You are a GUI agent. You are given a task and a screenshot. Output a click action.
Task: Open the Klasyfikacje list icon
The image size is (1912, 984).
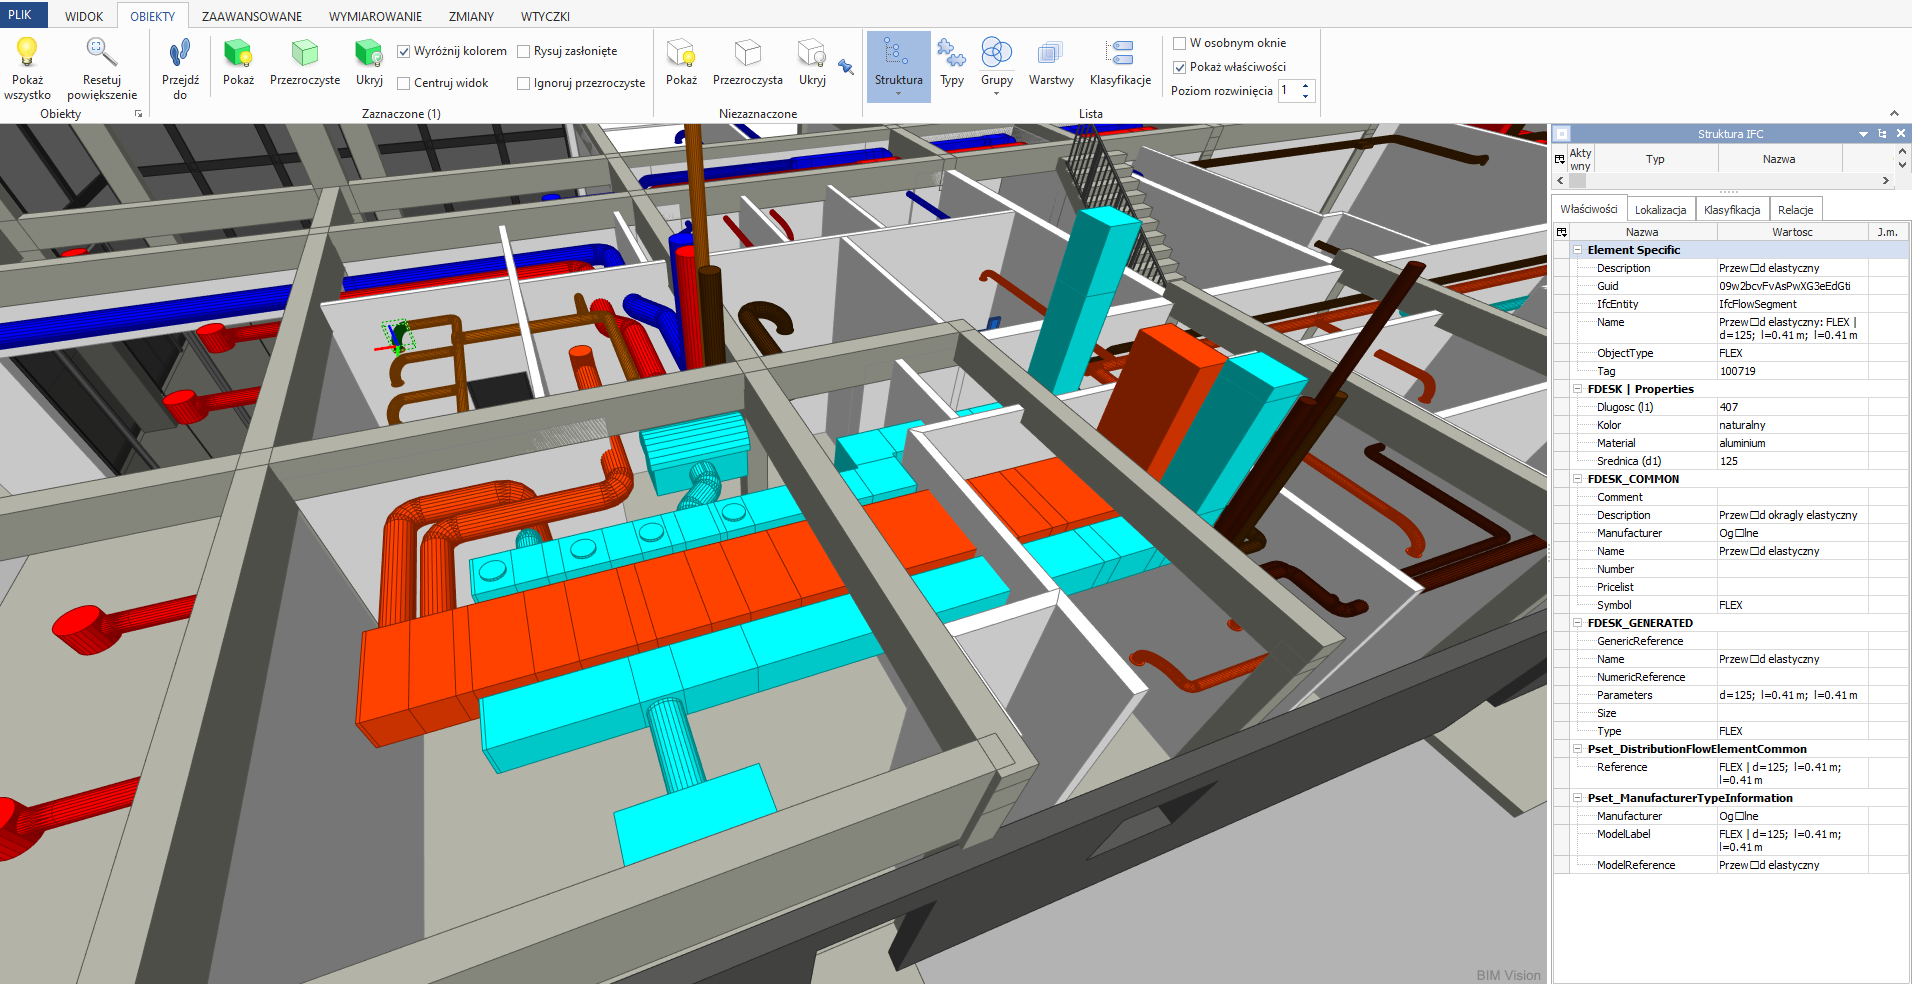pyautogui.click(x=1120, y=53)
